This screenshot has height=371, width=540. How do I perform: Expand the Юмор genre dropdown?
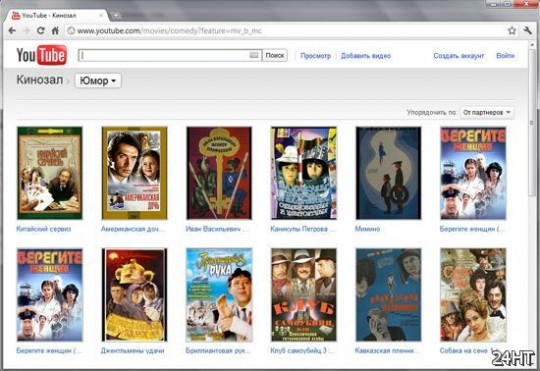point(98,81)
